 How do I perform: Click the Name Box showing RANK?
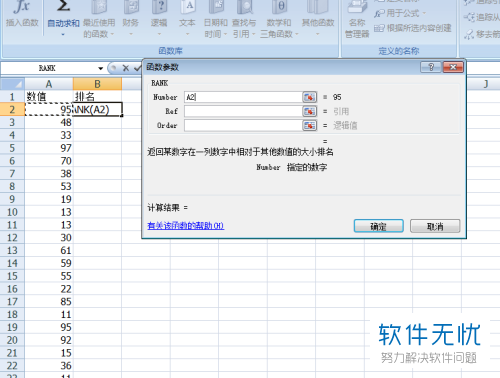pos(49,68)
